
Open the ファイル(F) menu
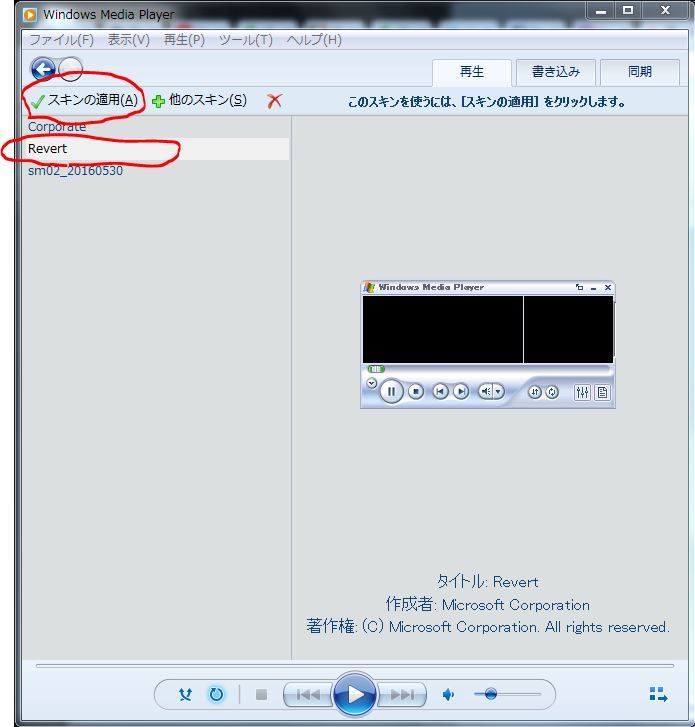click(x=62, y=40)
